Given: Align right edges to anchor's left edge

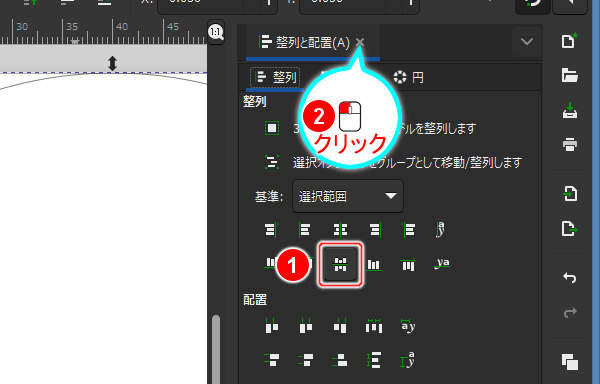Looking at the screenshot, I should (271, 229).
